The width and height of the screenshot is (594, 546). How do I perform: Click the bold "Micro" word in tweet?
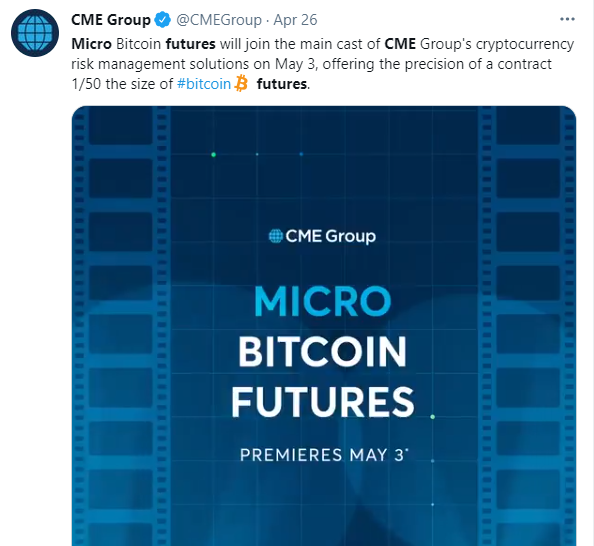[91, 44]
